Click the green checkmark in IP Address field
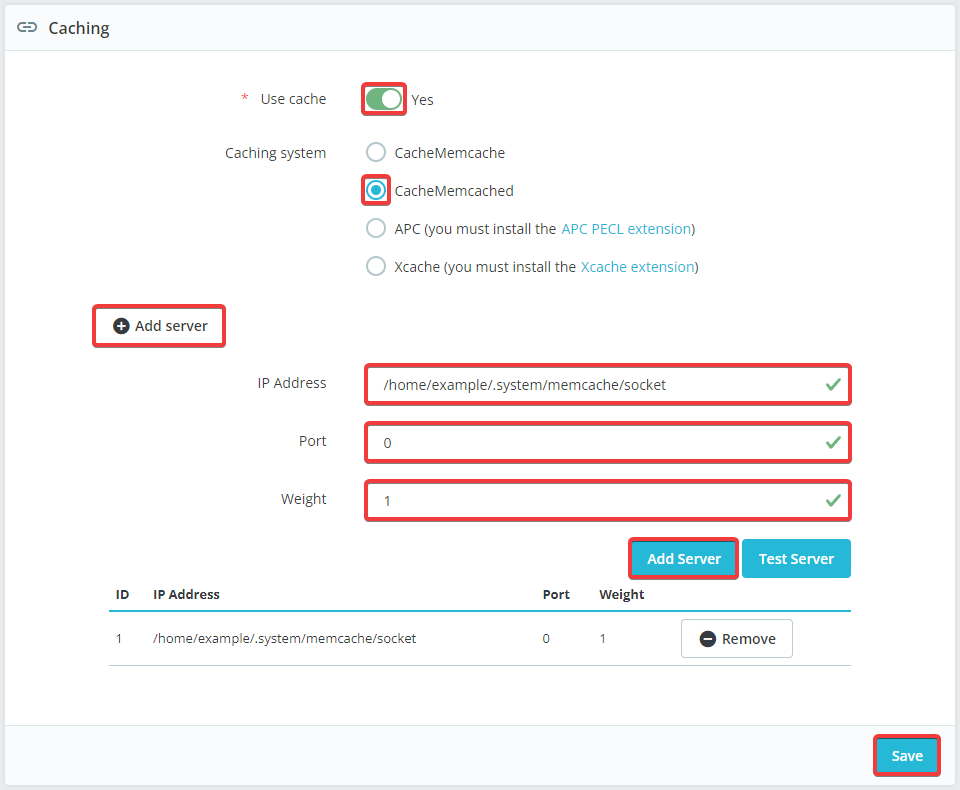The image size is (960, 790). 833,384
